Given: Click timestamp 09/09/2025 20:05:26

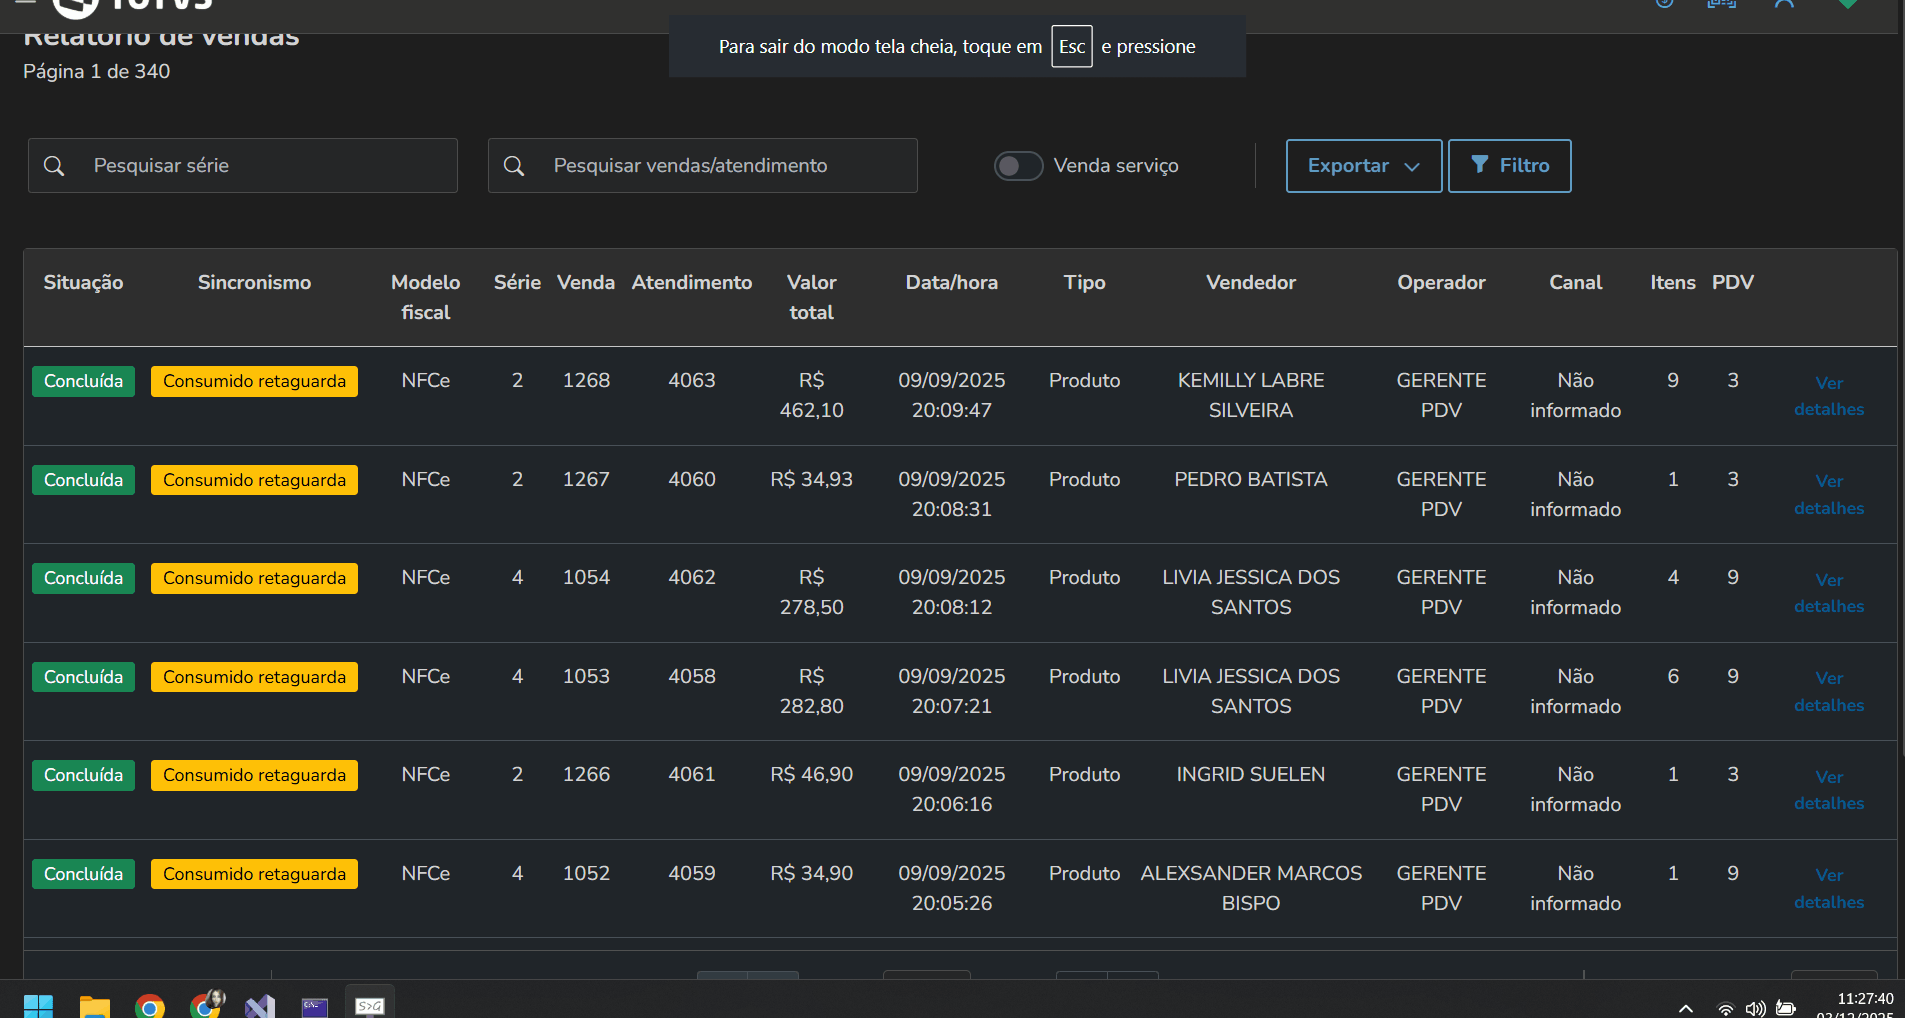Looking at the screenshot, I should [x=952, y=888].
